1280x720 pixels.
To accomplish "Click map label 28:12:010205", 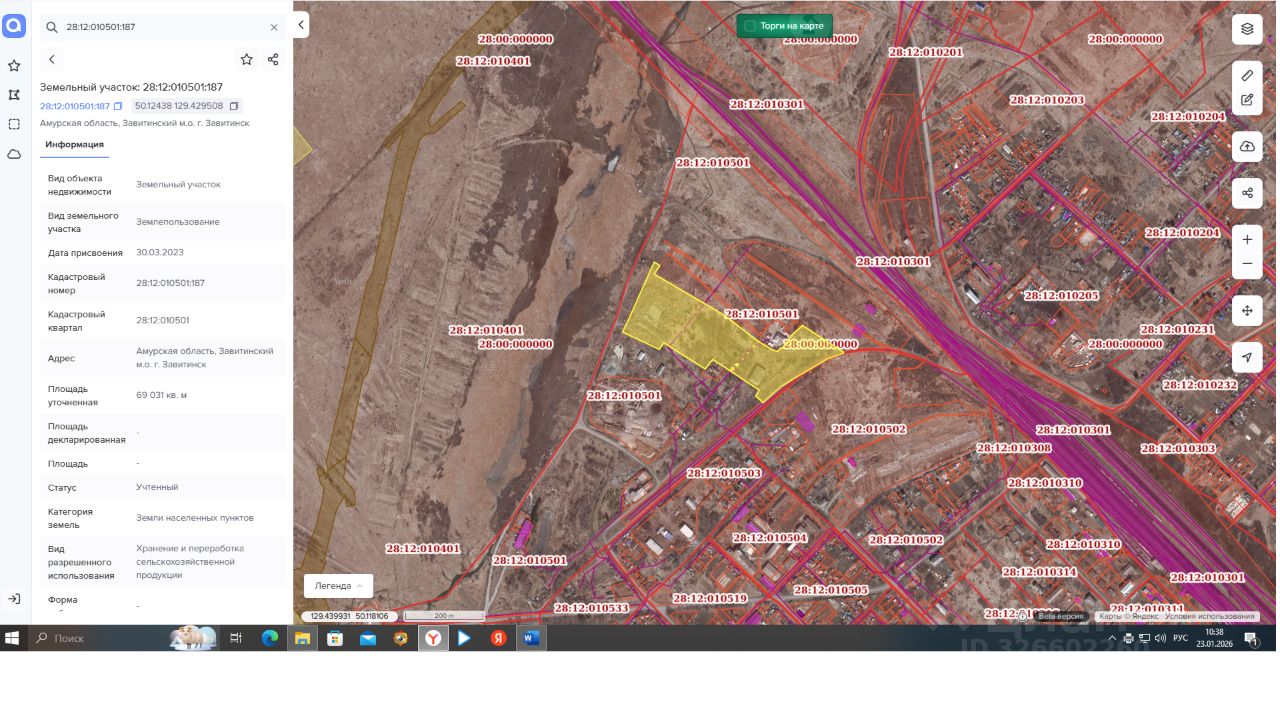I will point(1061,296).
